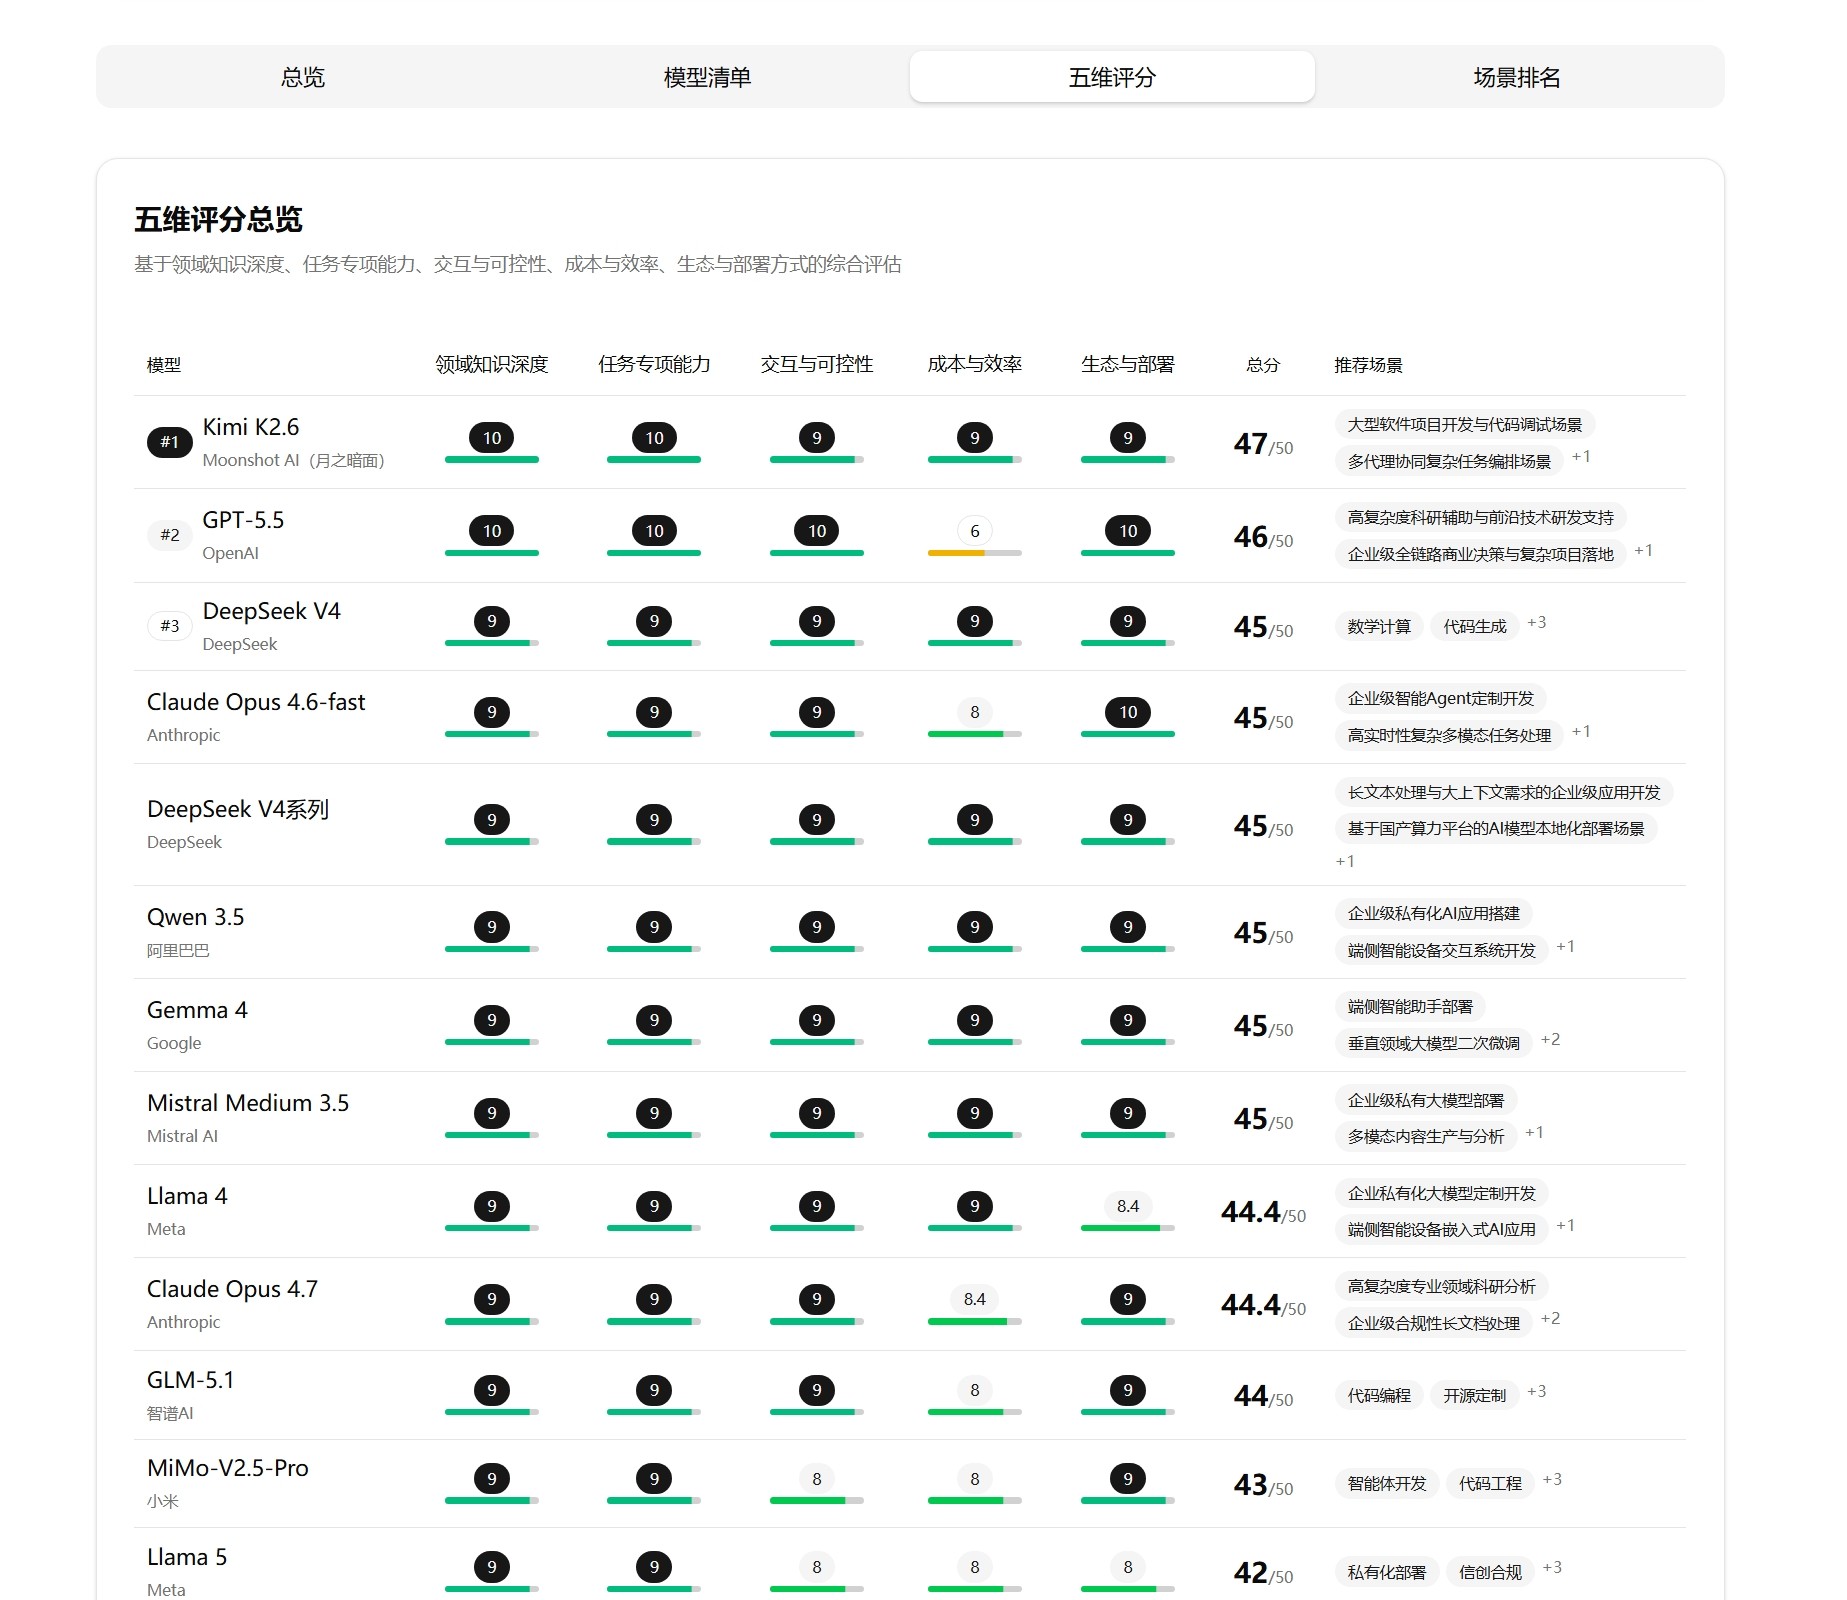
Task: Select the GLM-5.1 model name
Action: coord(190,1380)
